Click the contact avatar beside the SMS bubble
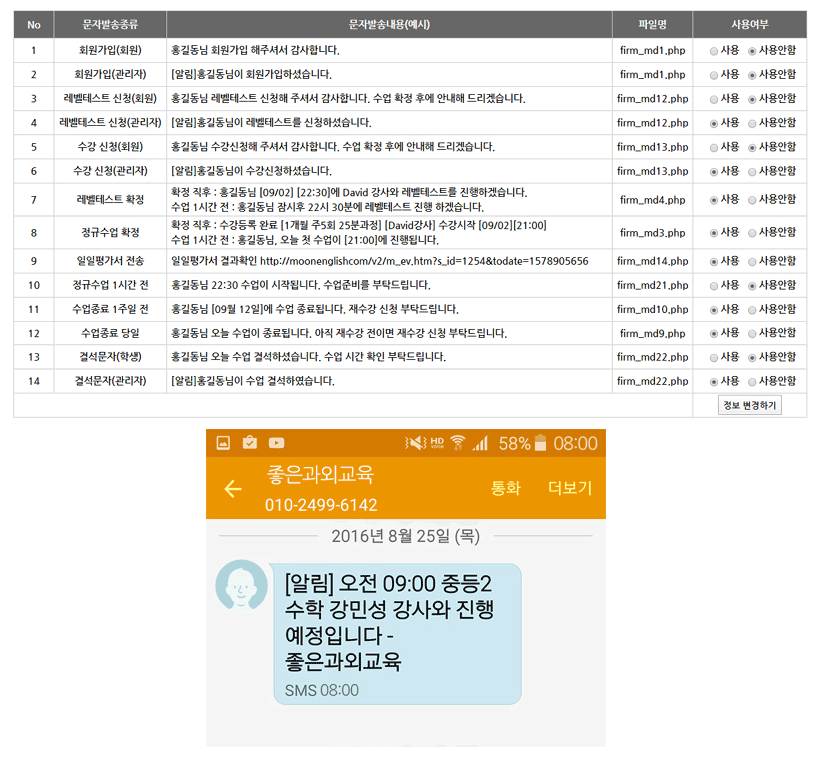819x763 pixels. coord(241,585)
